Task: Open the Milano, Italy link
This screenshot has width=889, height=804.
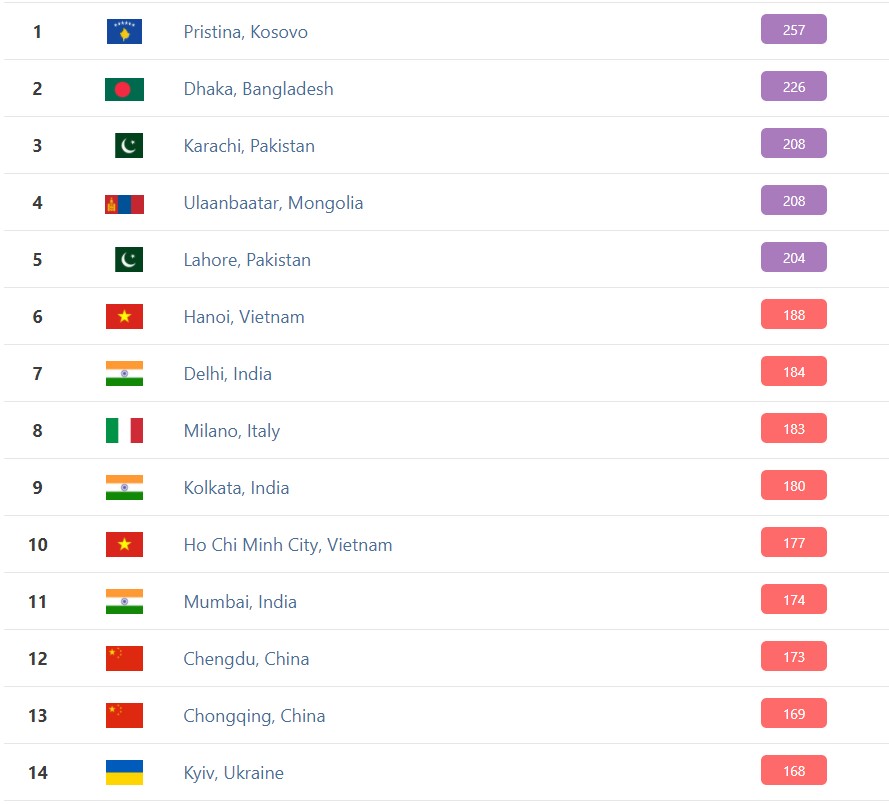Action: point(231,431)
